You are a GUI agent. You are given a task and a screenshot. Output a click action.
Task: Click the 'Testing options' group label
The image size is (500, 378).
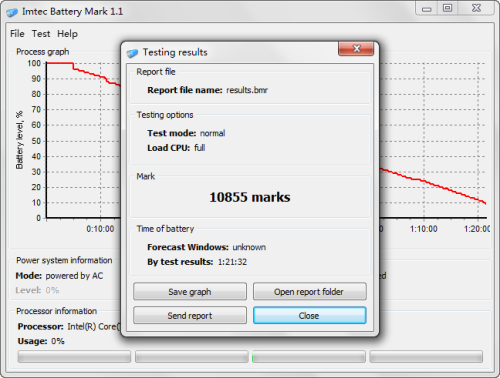(165, 115)
